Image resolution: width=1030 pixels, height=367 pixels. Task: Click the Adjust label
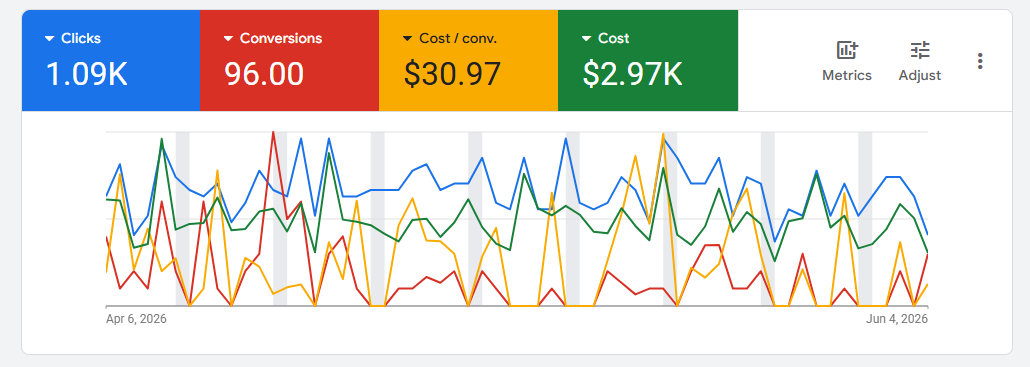[920, 76]
